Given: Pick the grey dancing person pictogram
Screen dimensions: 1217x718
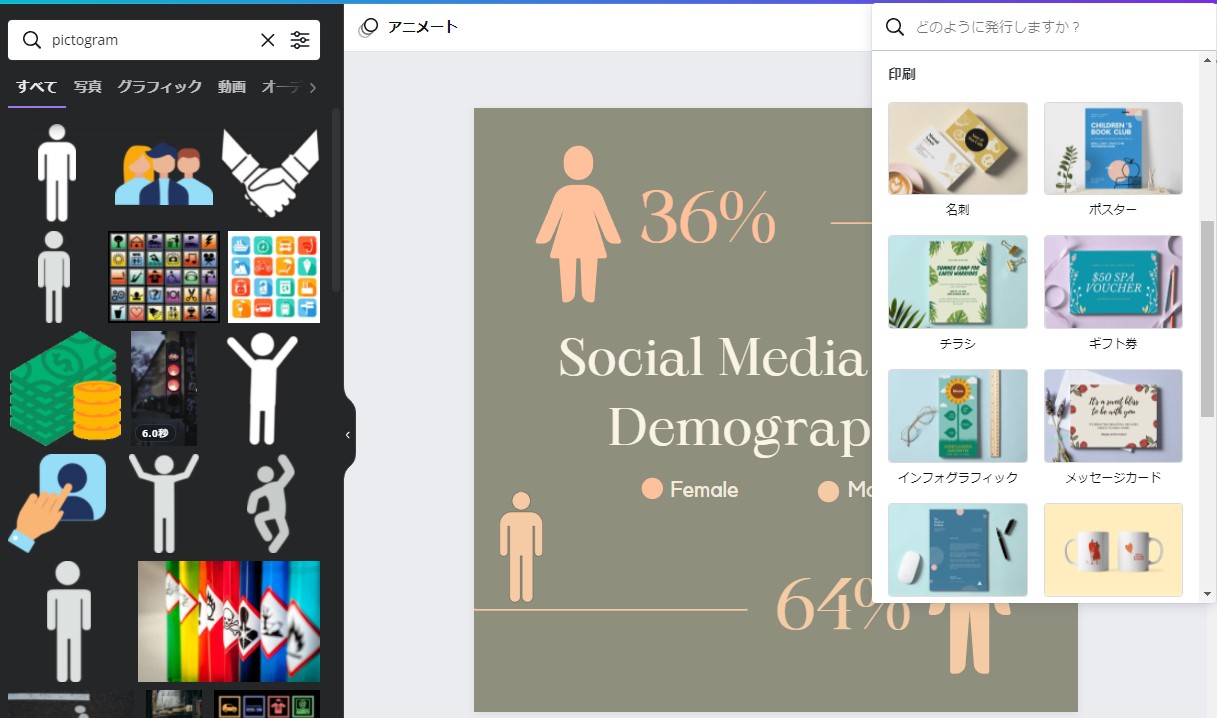Looking at the screenshot, I should click(271, 503).
